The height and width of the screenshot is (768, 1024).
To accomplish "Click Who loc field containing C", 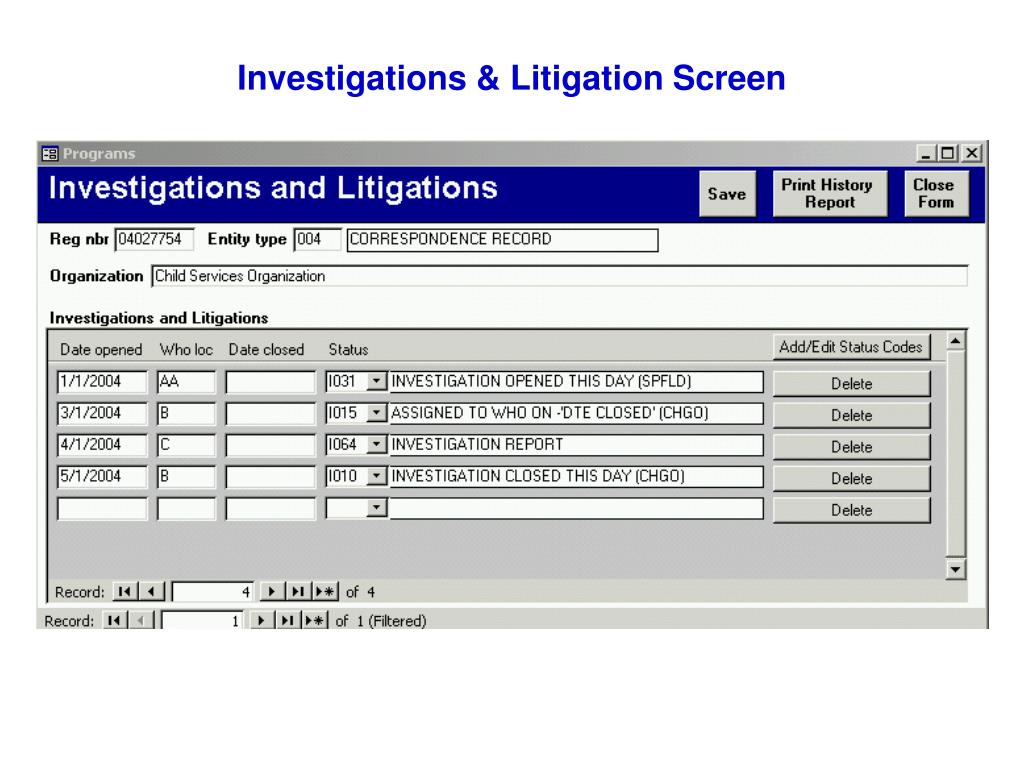I will (x=186, y=445).
